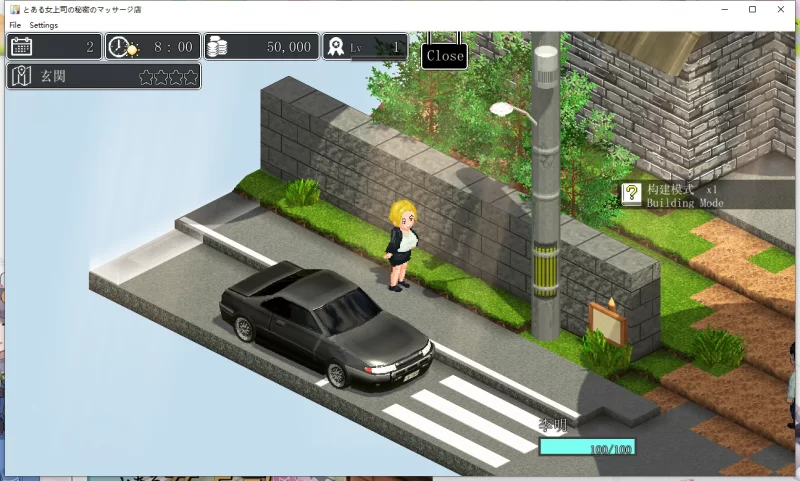Click the money value 50,000
This screenshot has width=800, height=481.
coord(289,47)
